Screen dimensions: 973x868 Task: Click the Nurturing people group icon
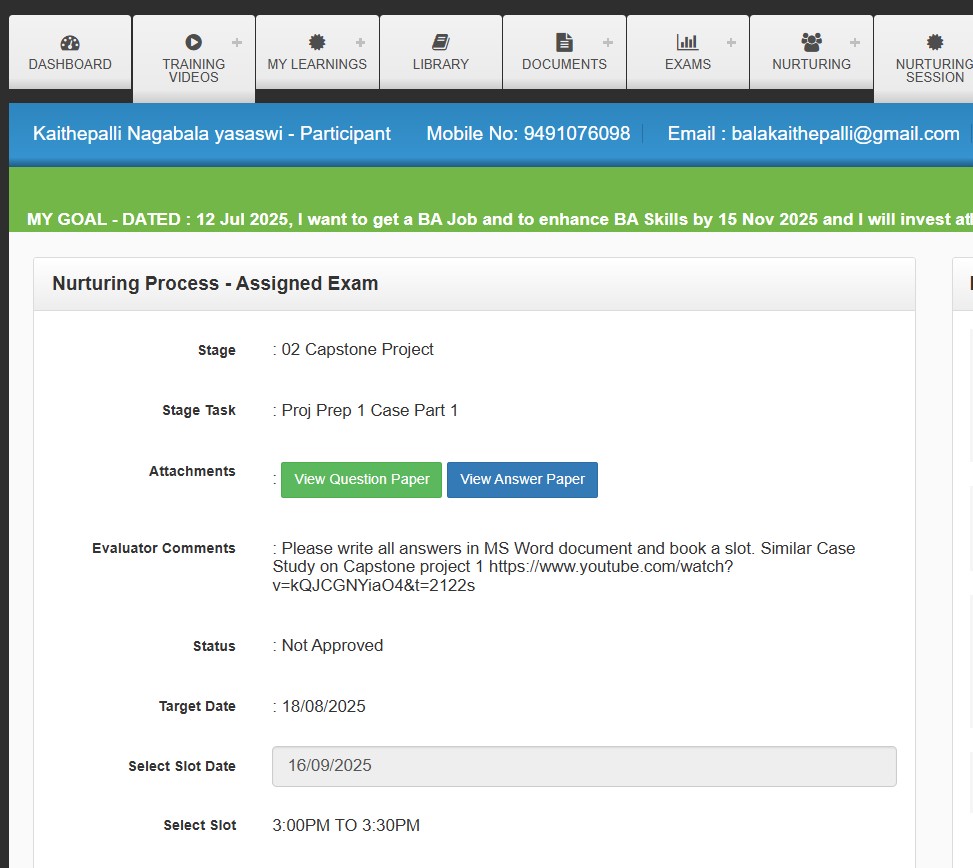click(811, 42)
